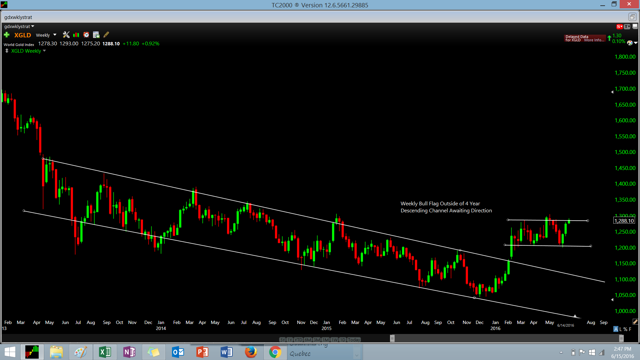Screen dimensions: 640x360
Task: Click the add note document icon
Action: (96, 35)
